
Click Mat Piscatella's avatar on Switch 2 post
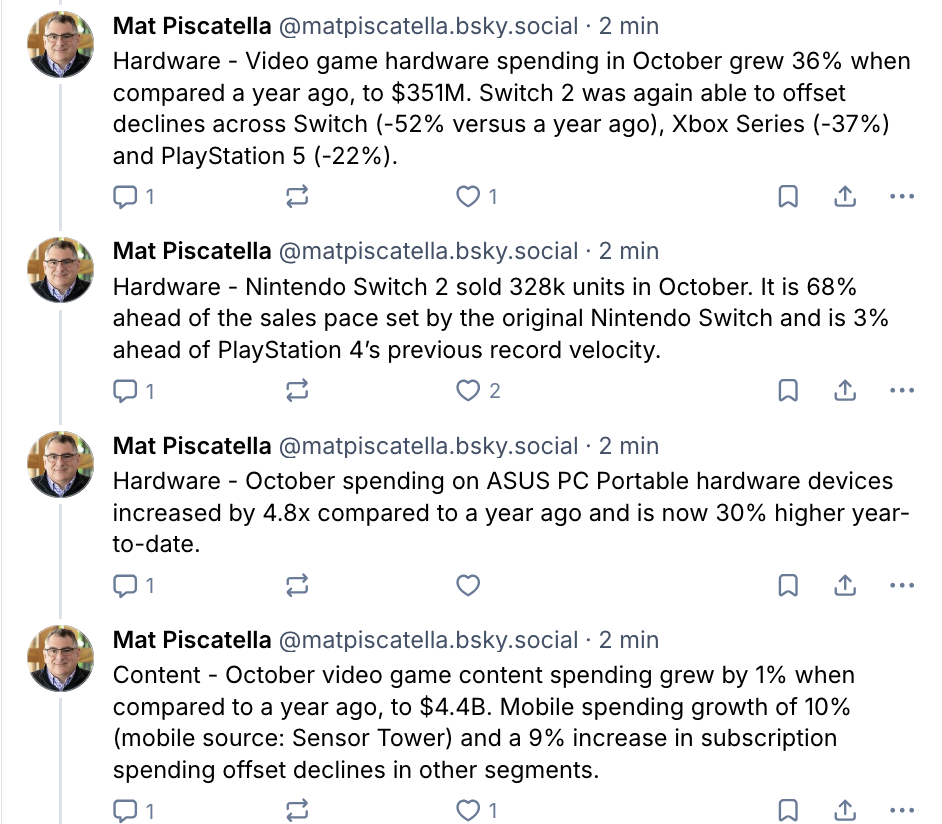(62, 269)
